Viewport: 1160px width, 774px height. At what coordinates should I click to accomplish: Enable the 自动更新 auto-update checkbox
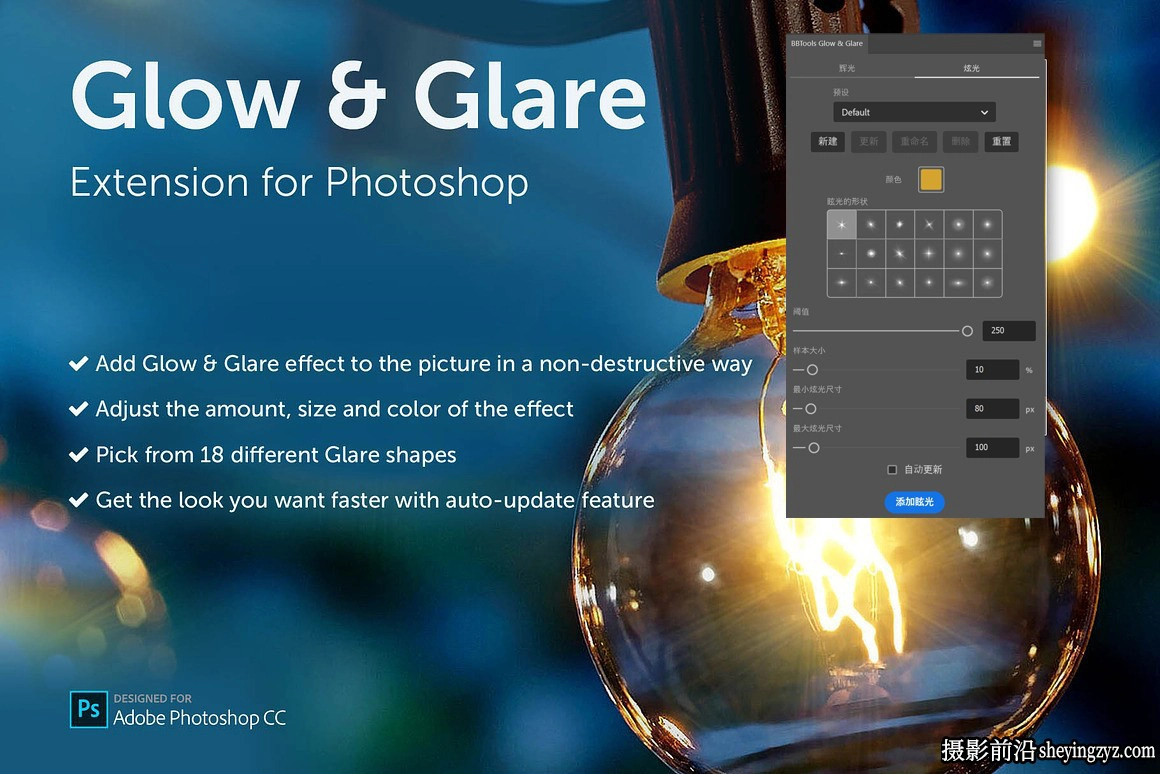click(892, 470)
